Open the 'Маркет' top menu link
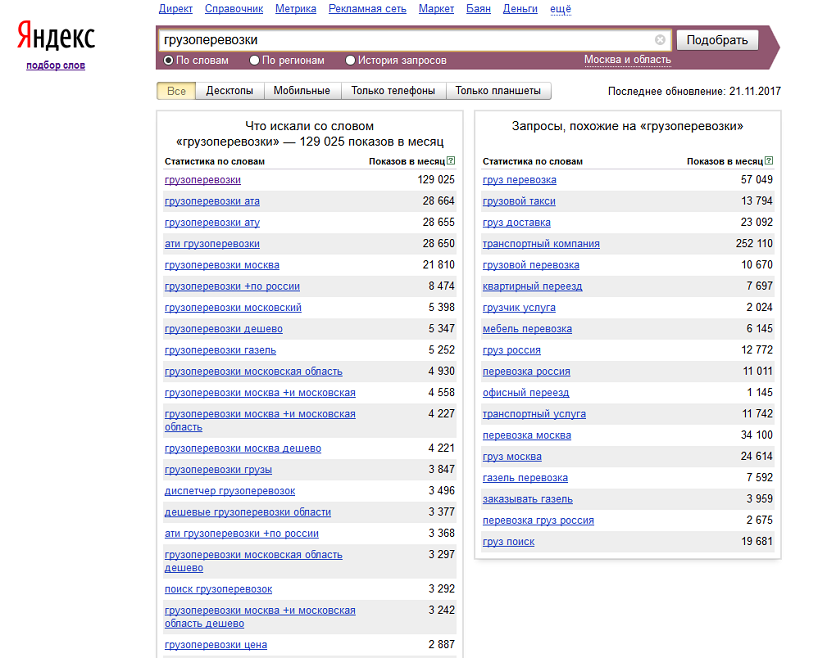The height and width of the screenshot is (658, 818). [x=436, y=9]
